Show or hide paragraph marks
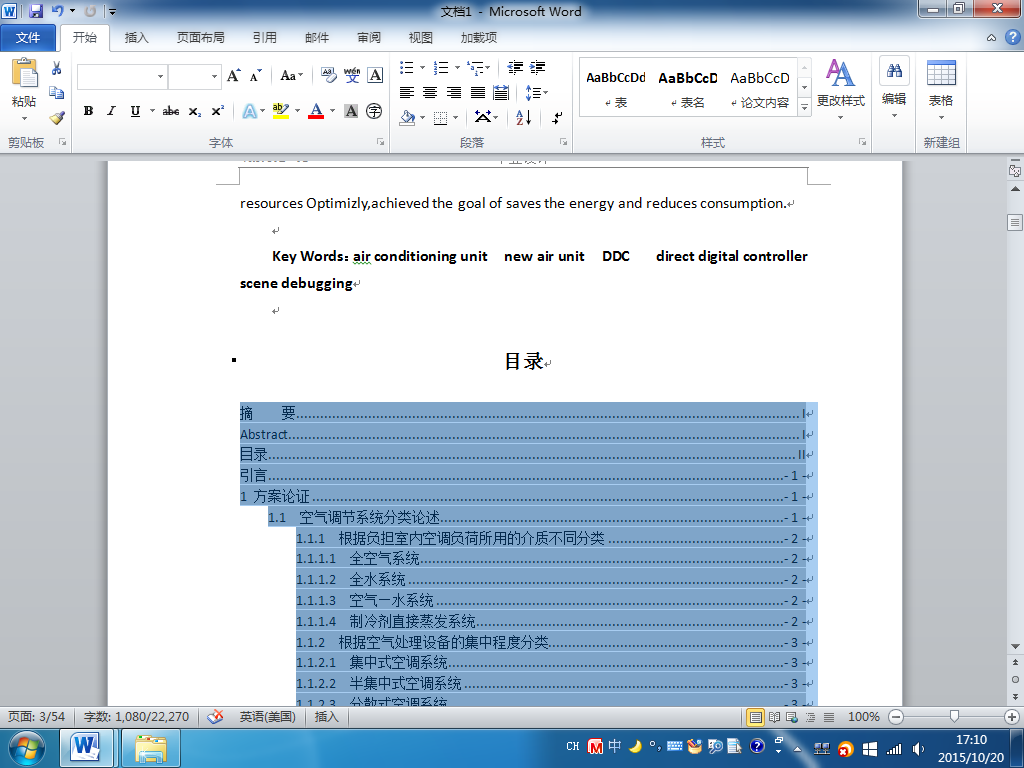Viewport: 1024px width, 768px height. pos(557,118)
